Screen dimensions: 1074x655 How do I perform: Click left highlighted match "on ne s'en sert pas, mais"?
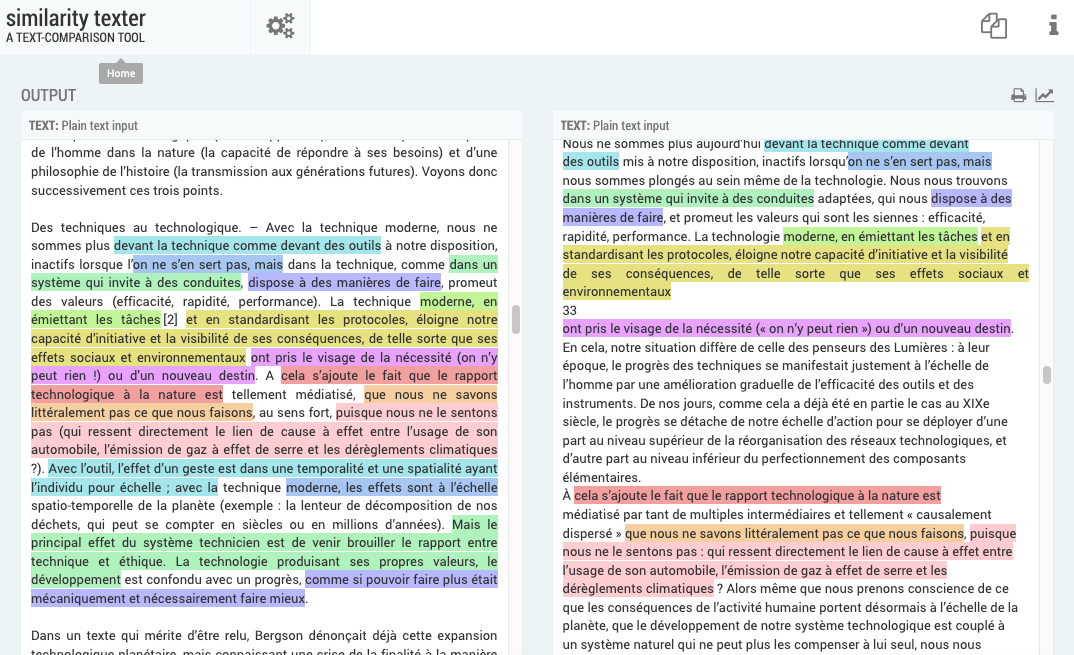pyautogui.click(x=208, y=265)
